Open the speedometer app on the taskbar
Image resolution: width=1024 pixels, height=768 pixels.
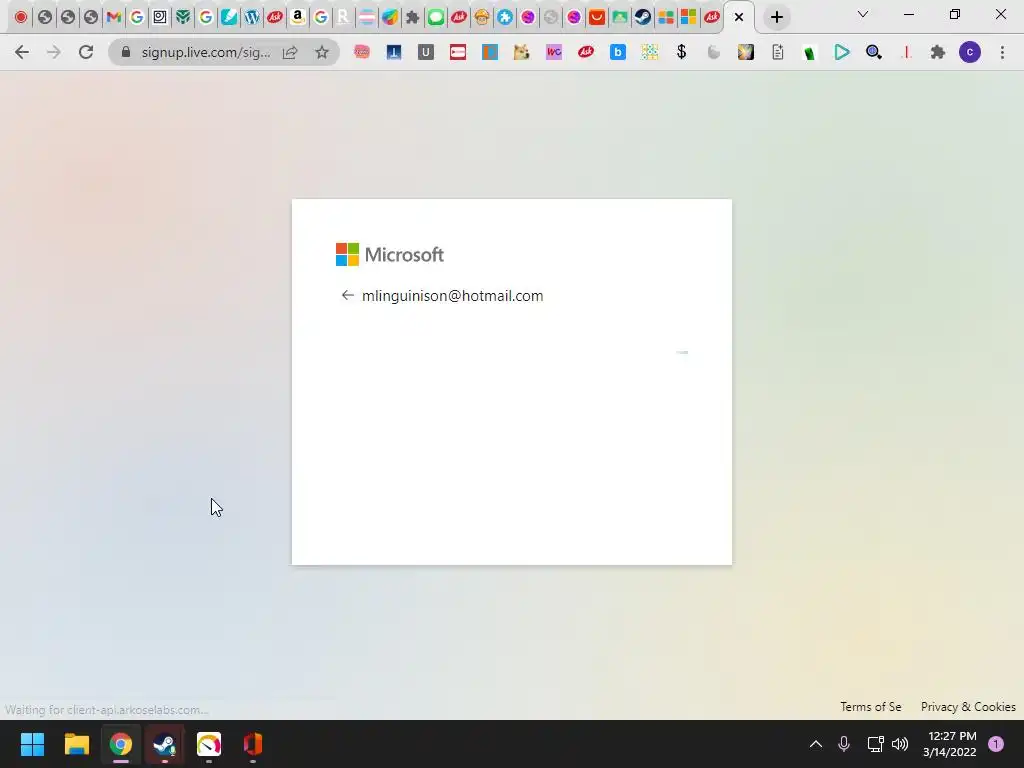point(209,744)
